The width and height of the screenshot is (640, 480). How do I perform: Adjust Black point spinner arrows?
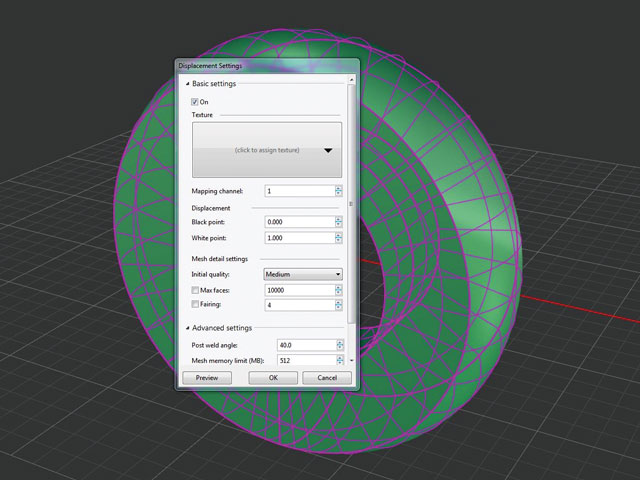[338, 222]
